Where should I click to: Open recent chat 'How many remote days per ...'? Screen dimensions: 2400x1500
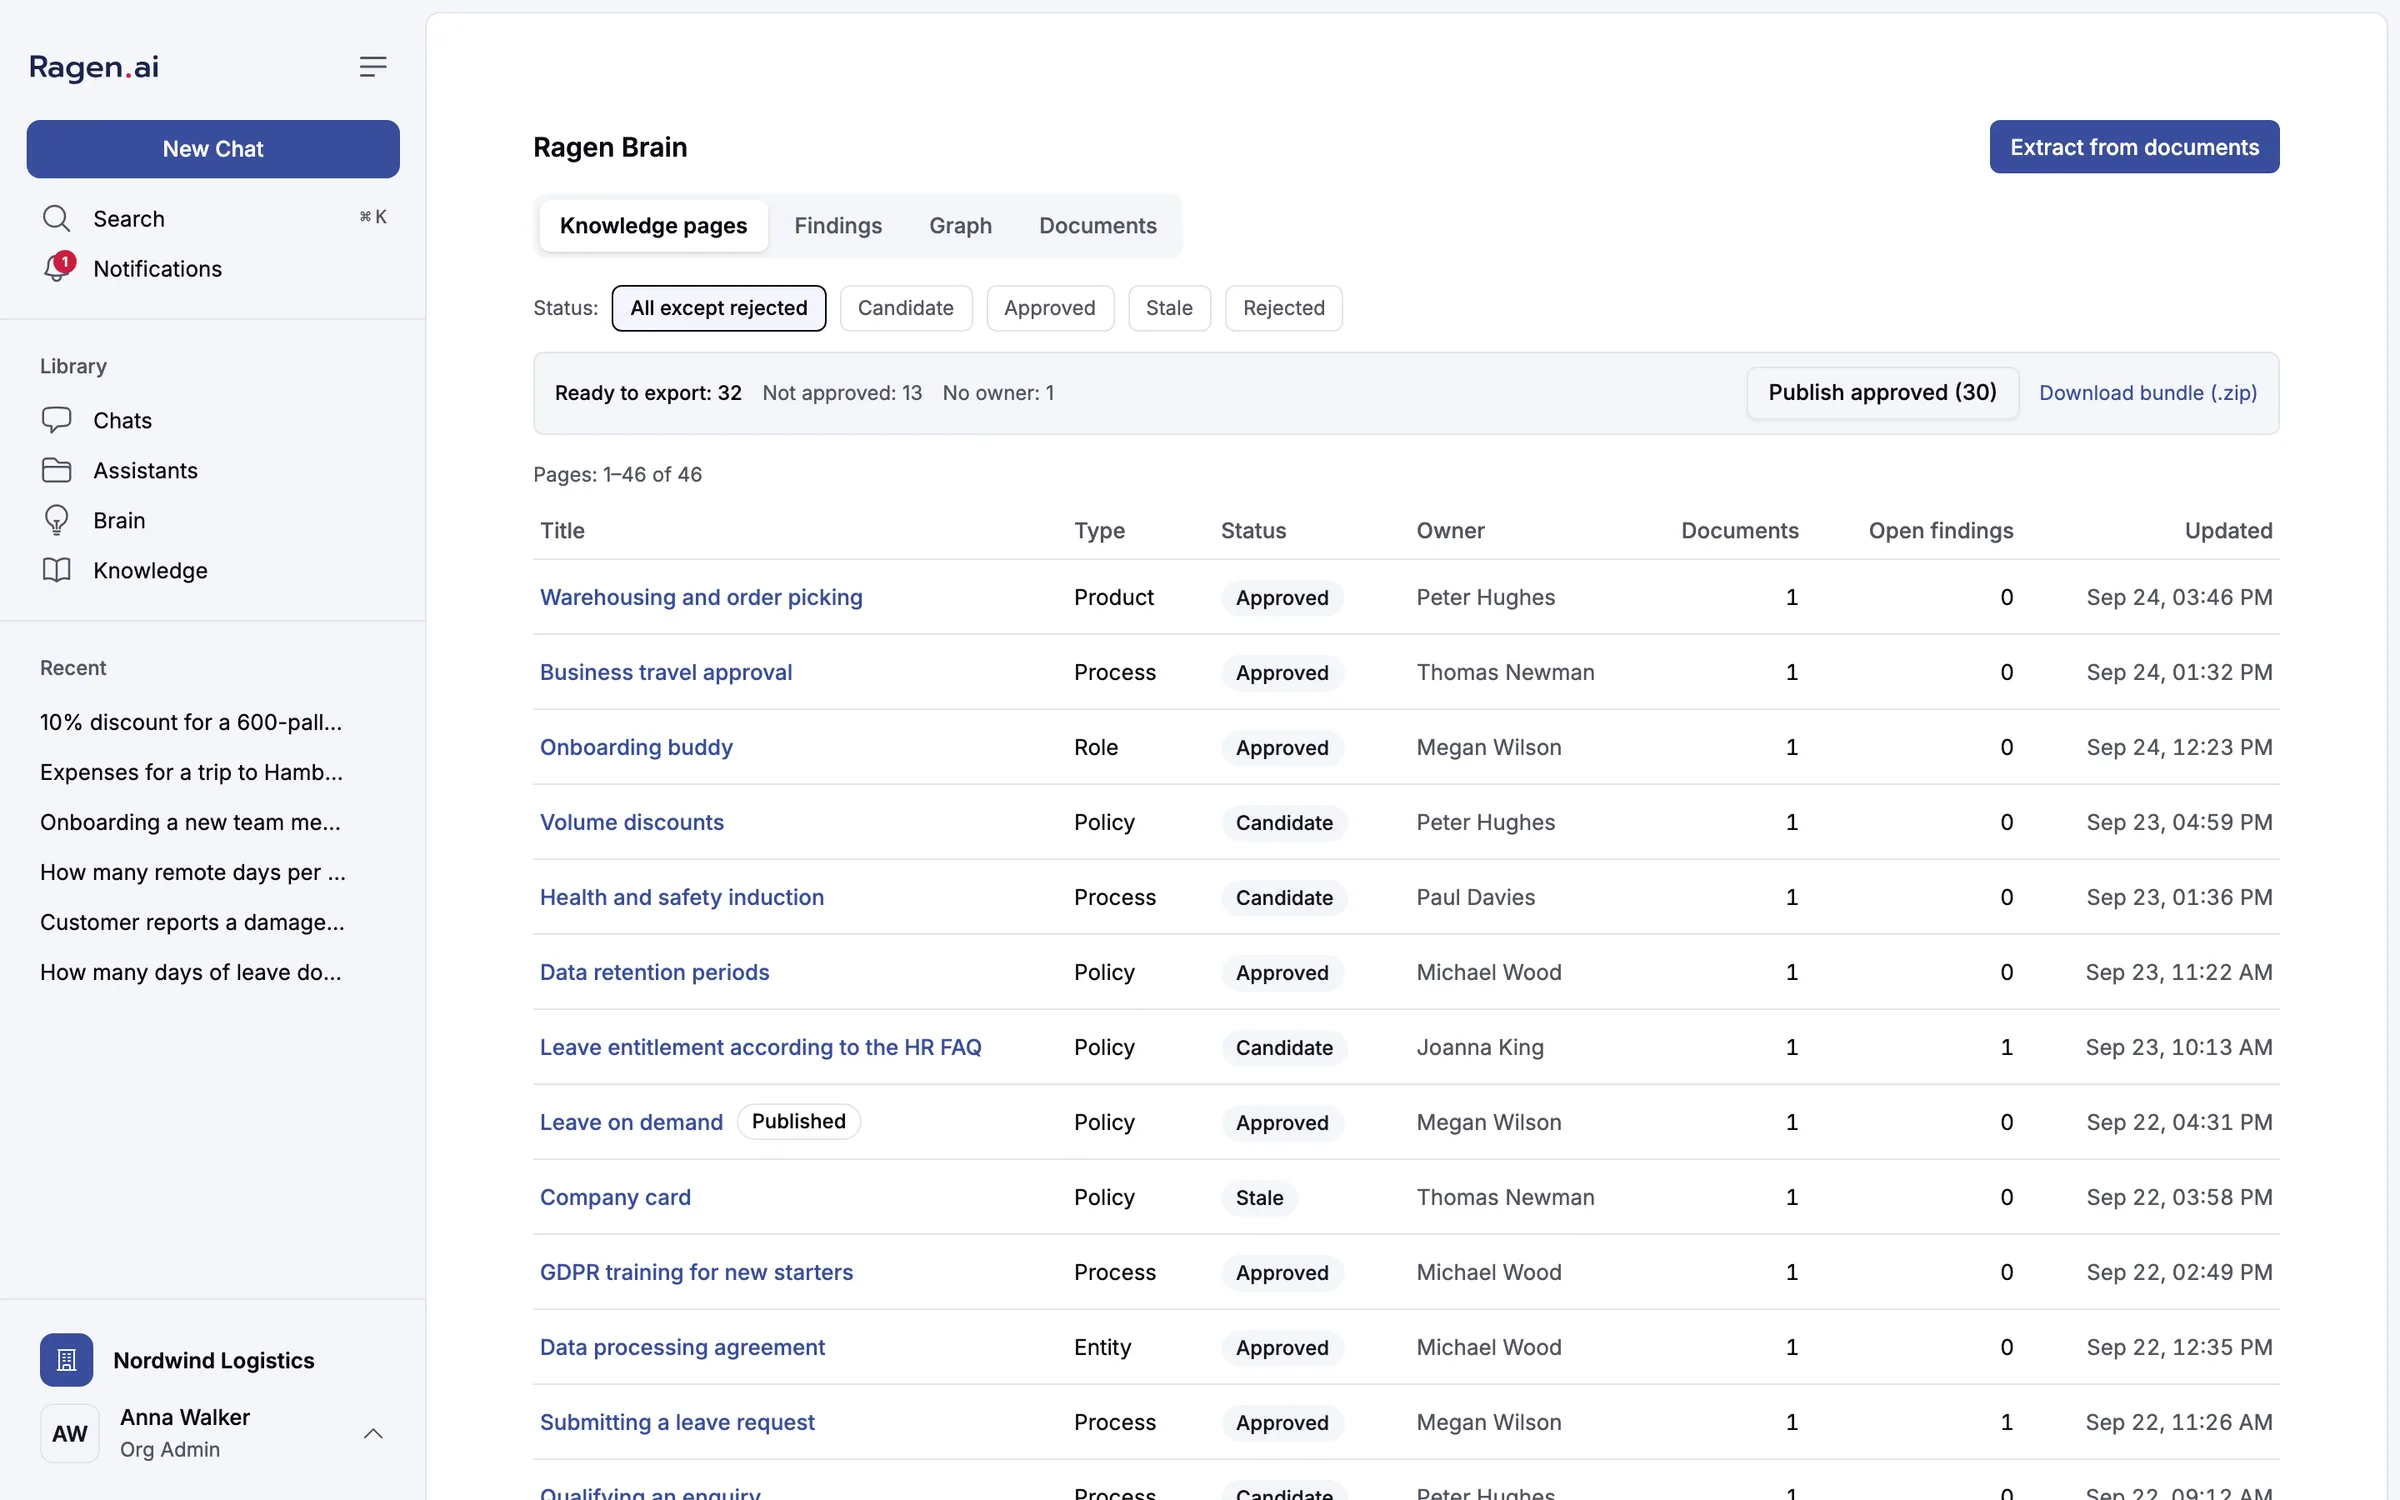pyautogui.click(x=193, y=872)
